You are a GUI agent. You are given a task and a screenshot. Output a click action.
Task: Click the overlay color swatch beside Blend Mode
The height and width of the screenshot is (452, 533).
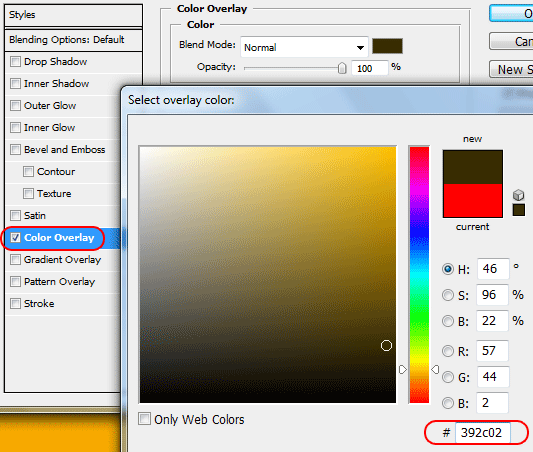point(387,46)
